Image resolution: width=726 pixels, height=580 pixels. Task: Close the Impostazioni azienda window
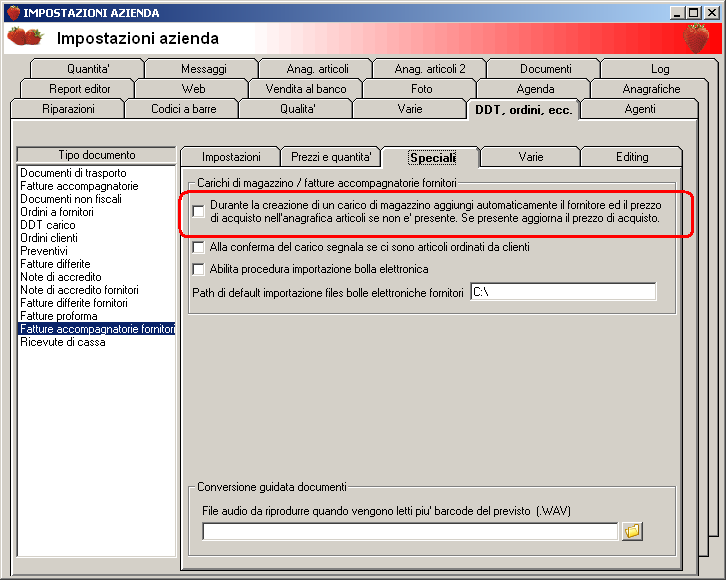[x=712, y=12]
